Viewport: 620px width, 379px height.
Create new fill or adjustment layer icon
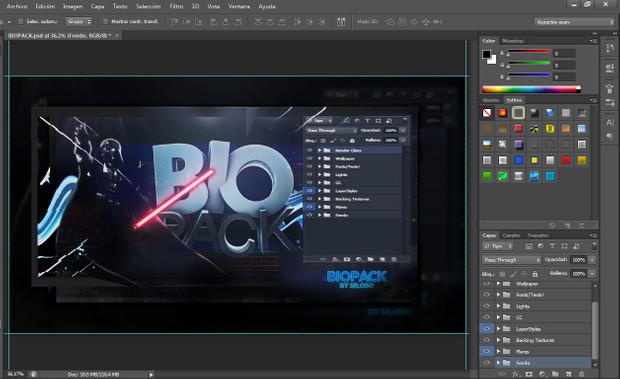(542, 374)
